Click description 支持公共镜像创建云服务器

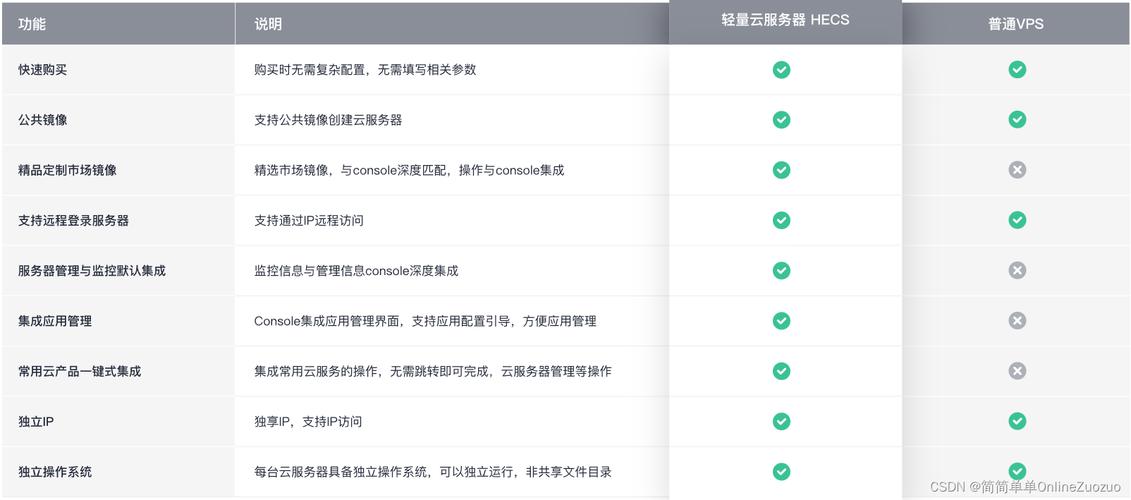pyautogui.click(x=328, y=120)
